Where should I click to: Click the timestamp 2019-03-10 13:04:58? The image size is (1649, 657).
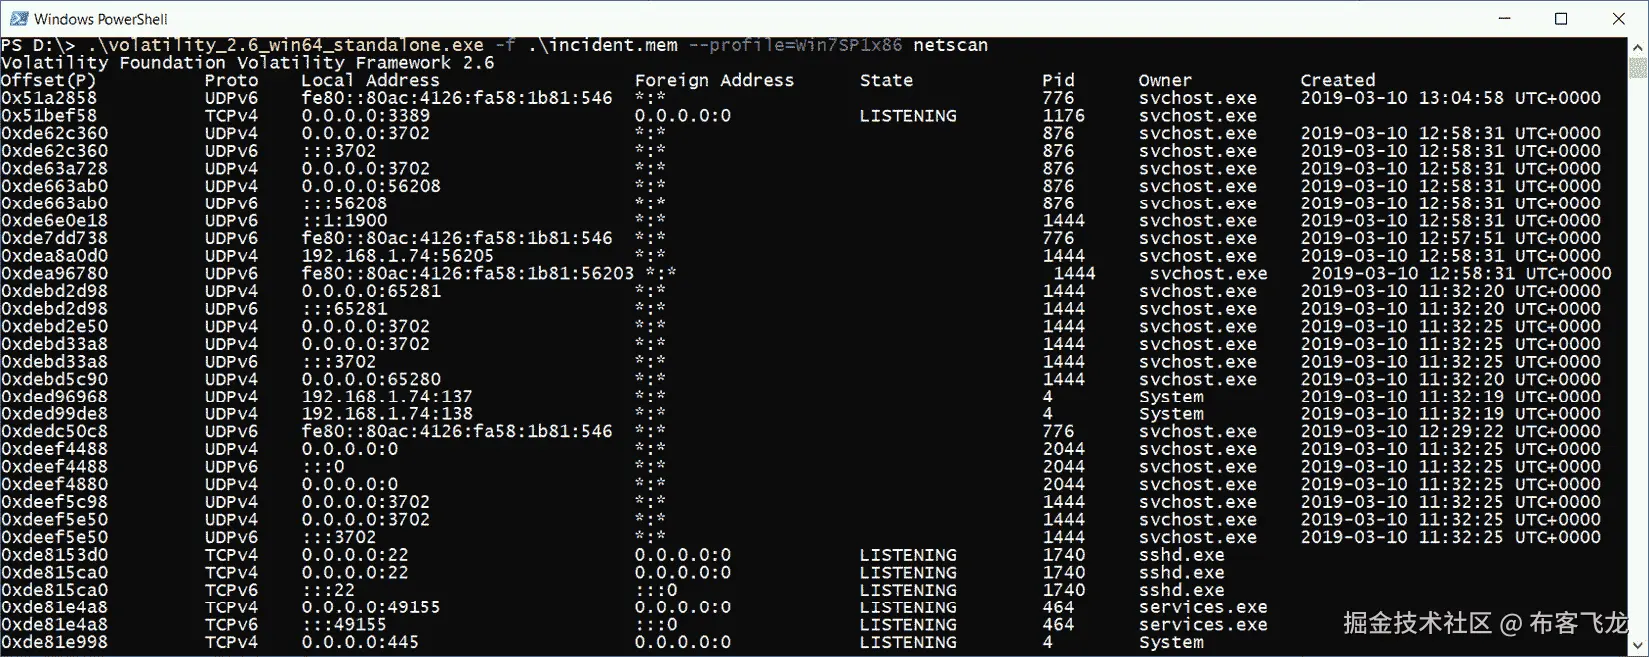pyautogui.click(x=1402, y=98)
